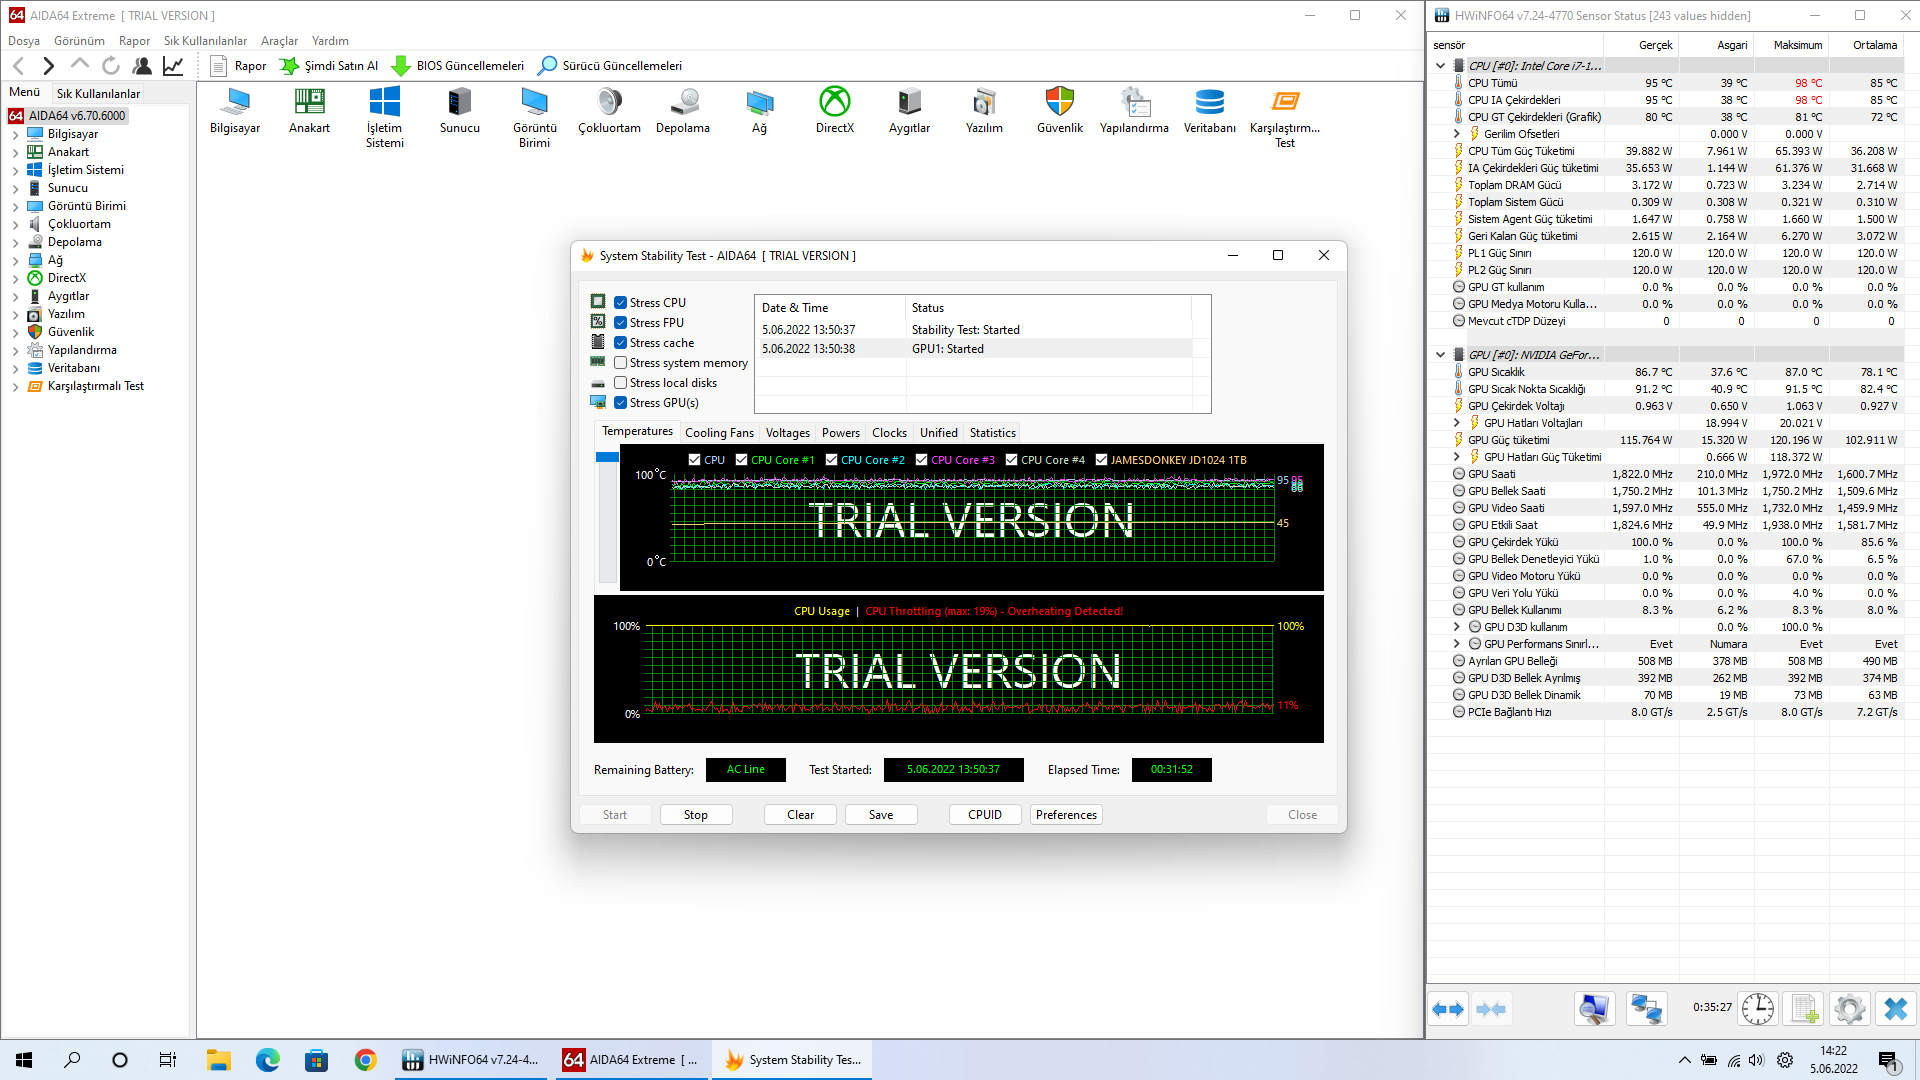Click the Preferences button
1920x1080 pixels.
(x=1065, y=815)
